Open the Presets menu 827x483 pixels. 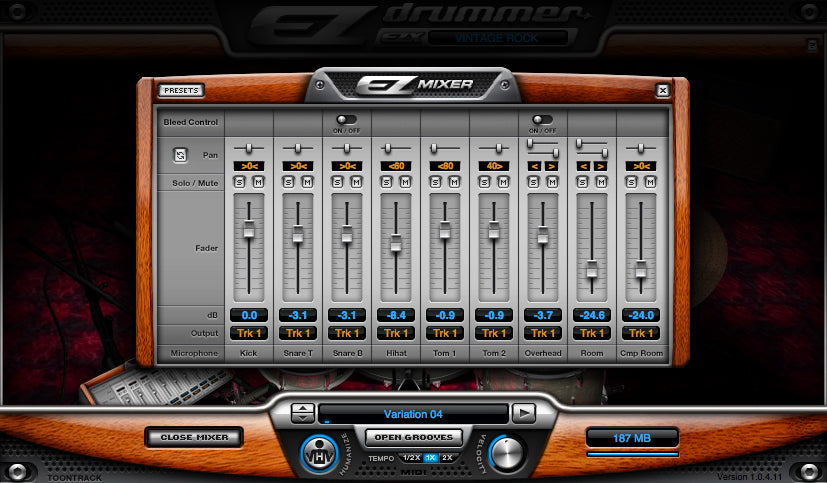[x=181, y=91]
